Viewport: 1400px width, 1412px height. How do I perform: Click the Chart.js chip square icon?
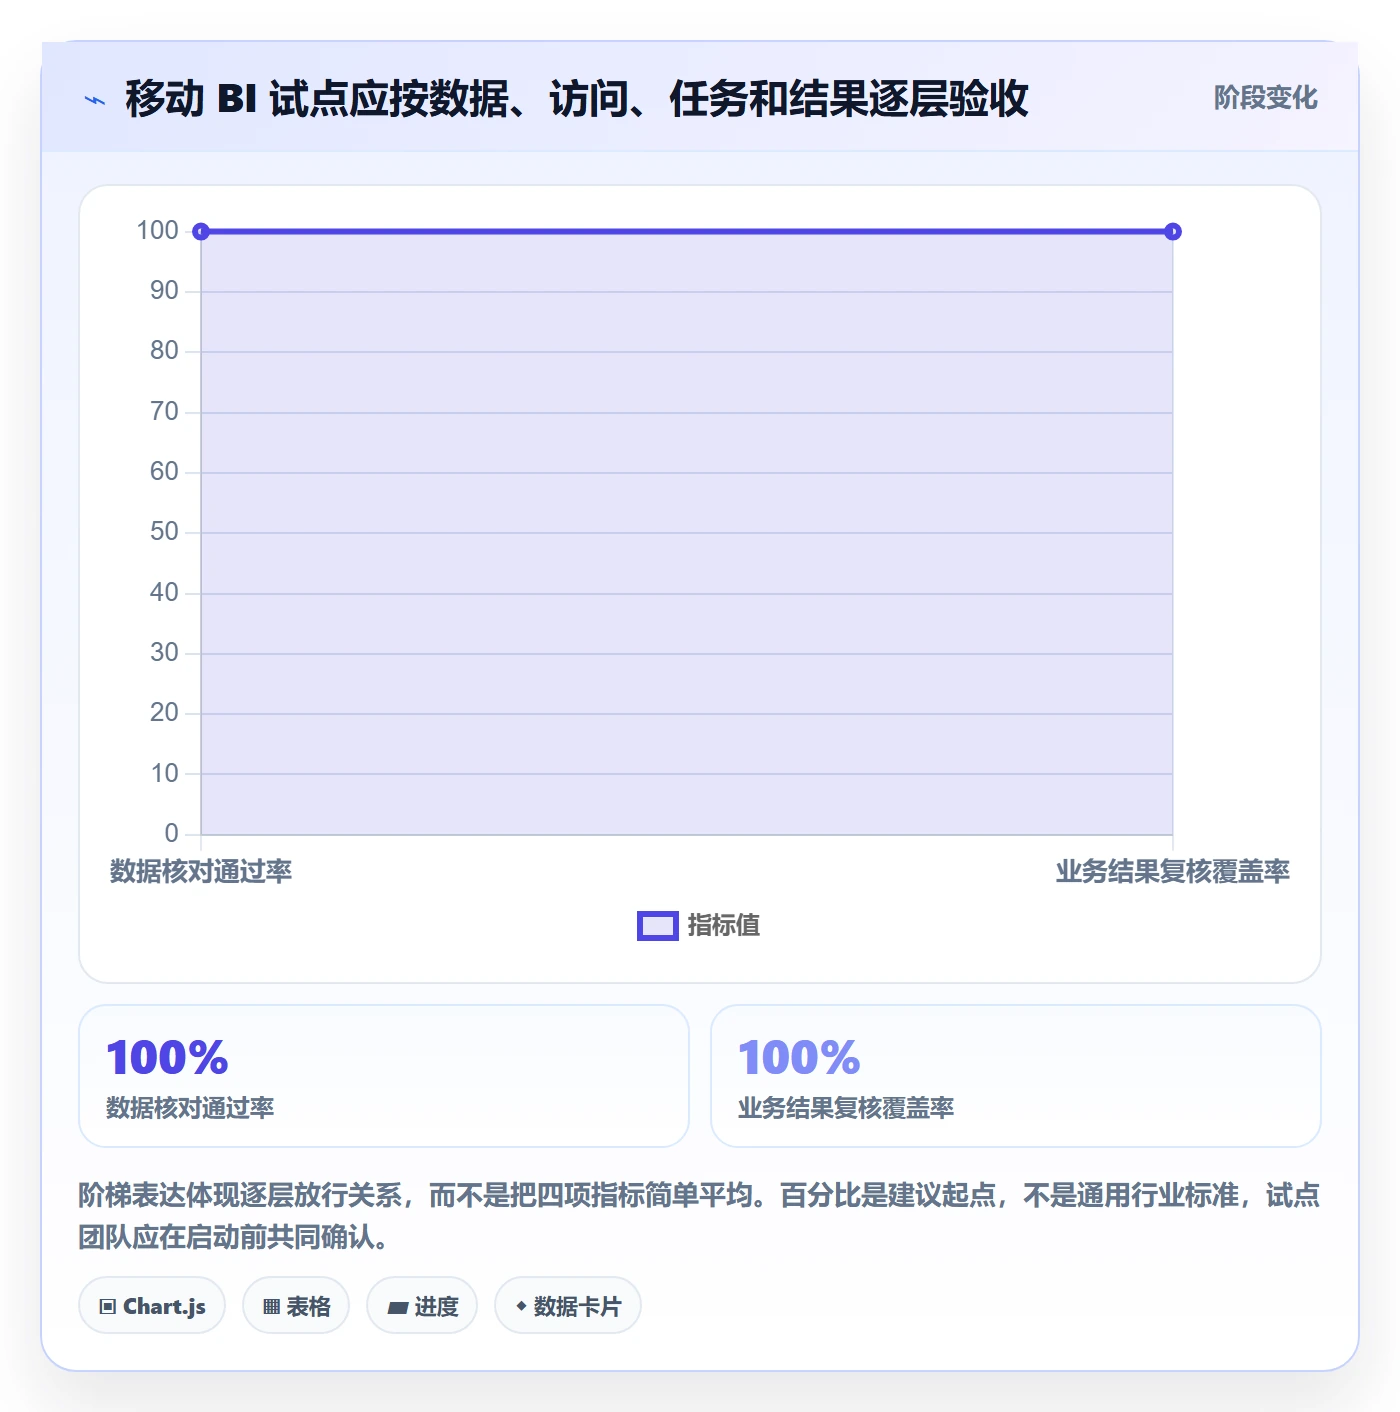point(108,1307)
